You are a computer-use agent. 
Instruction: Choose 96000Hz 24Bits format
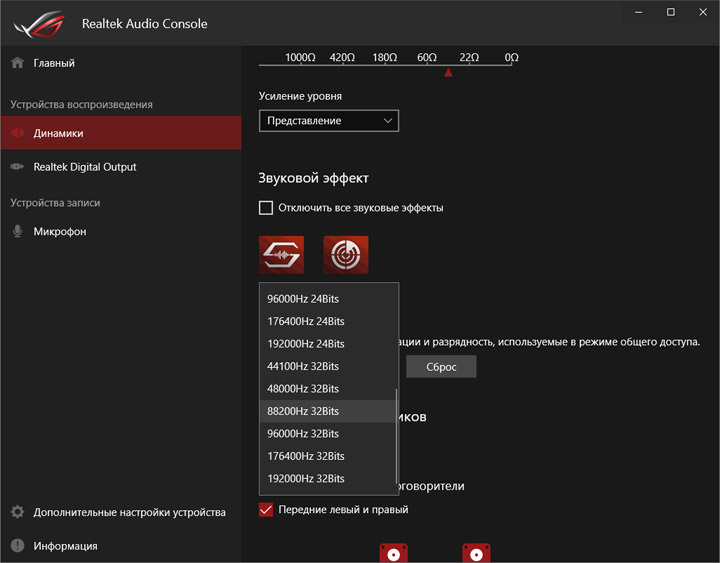(x=328, y=299)
